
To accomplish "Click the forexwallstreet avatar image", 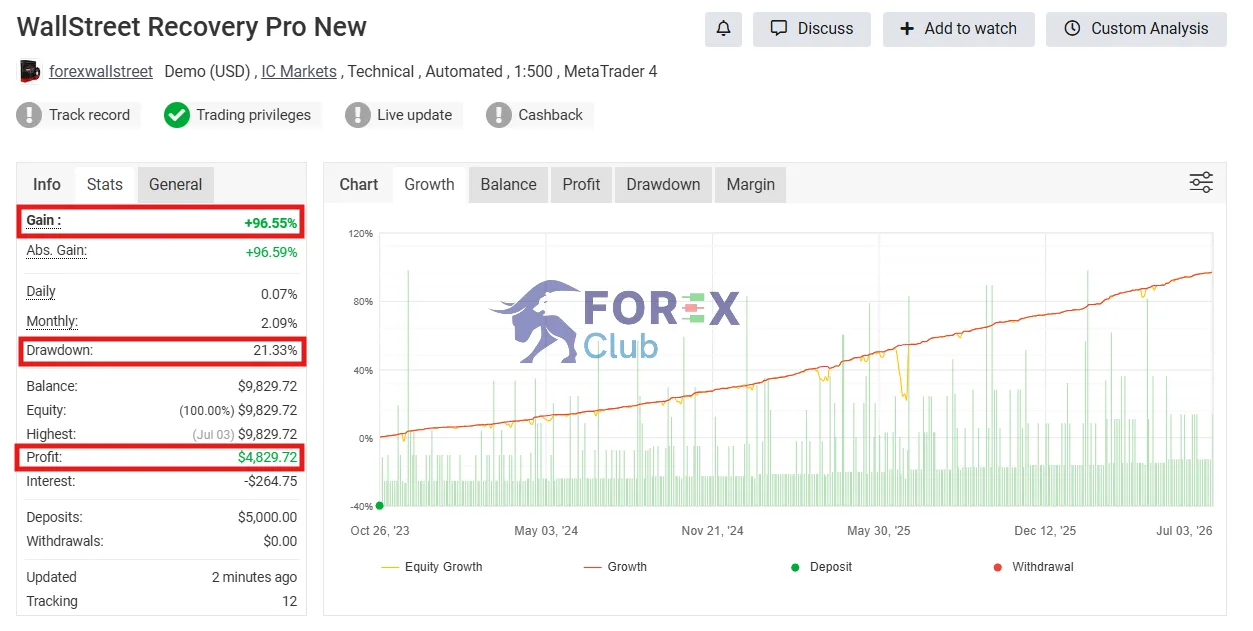I will pos(30,72).
